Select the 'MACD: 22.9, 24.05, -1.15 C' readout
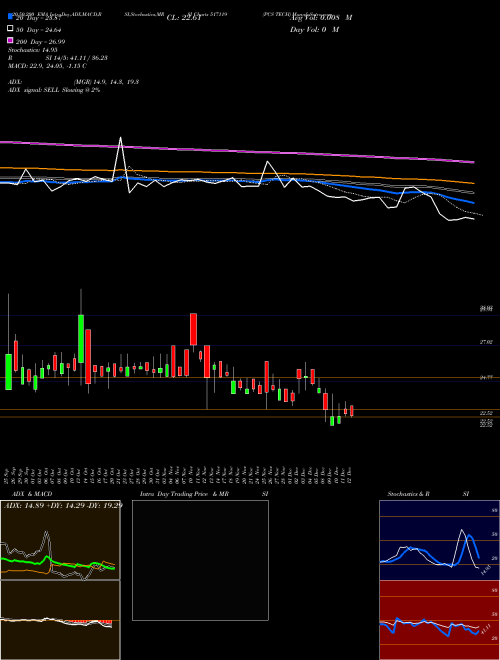Viewport: 500px width, 660px height. pyautogui.click(x=47, y=66)
